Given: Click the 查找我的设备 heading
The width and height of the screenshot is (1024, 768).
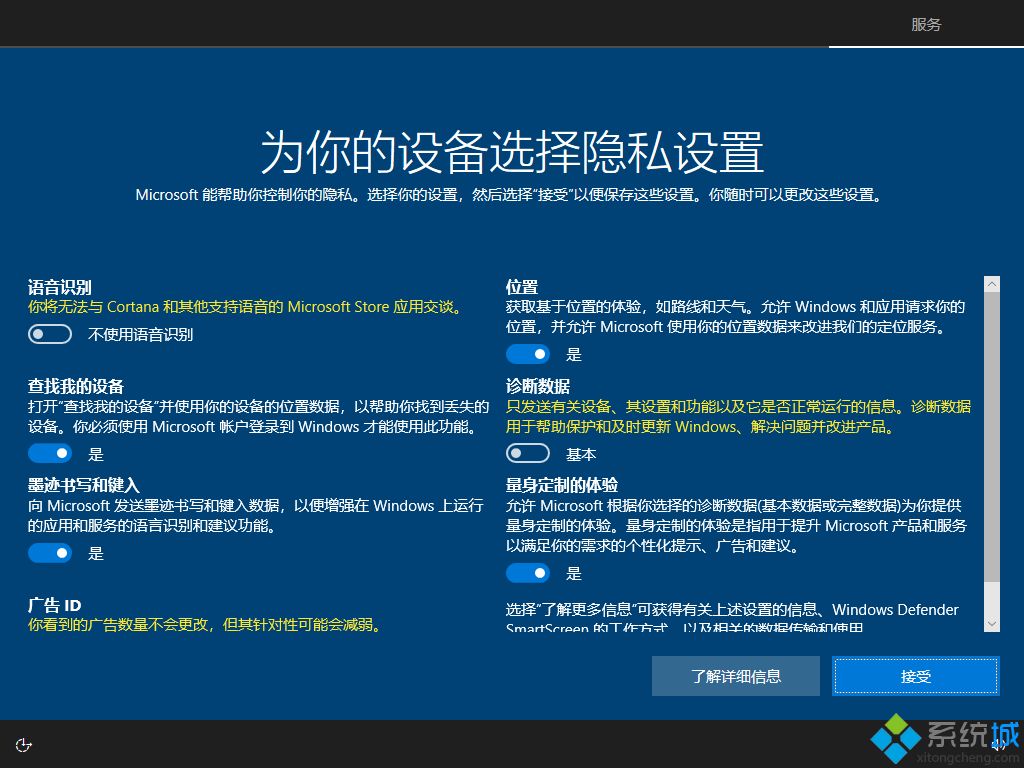Looking at the screenshot, I should (x=76, y=386).
